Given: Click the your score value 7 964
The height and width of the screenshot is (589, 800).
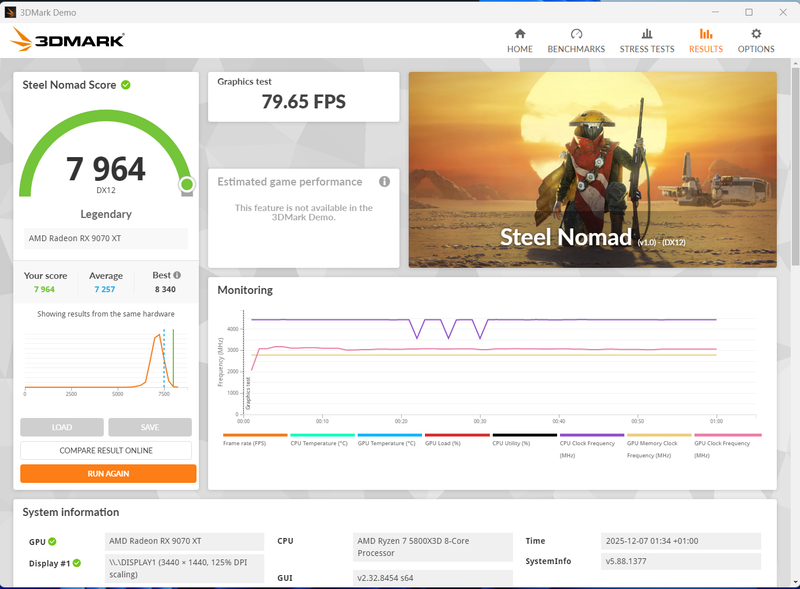Looking at the screenshot, I should (44, 289).
